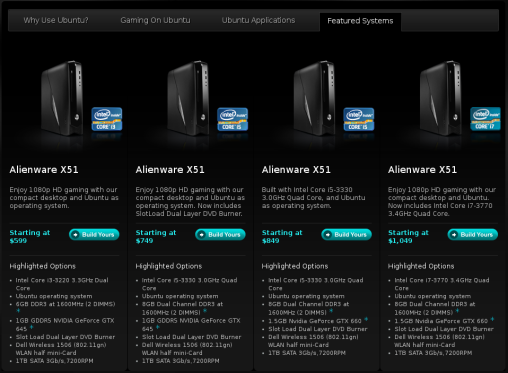Select the Featured Systems tab
This screenshot has height=373, width=508.
click(360, 21)
